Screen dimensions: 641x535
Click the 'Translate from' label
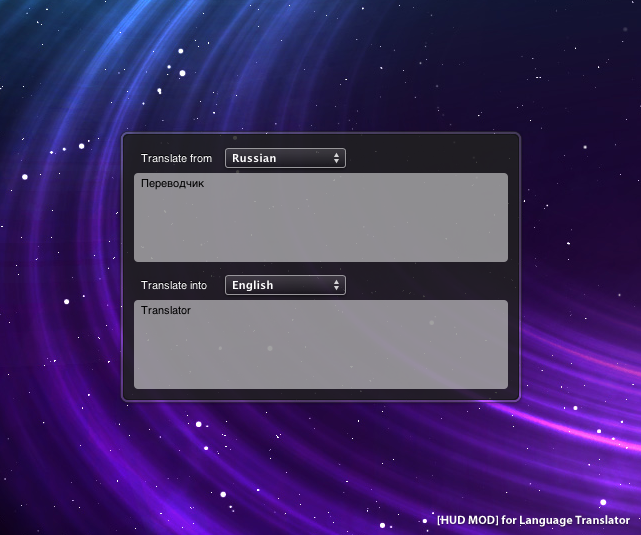coord(176,158)
